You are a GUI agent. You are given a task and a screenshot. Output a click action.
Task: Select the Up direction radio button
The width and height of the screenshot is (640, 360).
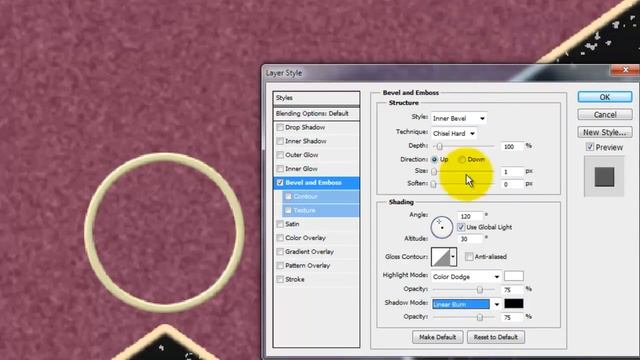pos(434,159)
